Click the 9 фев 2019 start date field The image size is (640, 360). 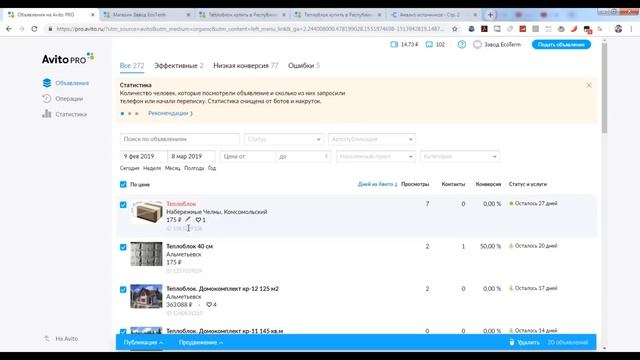(143, 156)
